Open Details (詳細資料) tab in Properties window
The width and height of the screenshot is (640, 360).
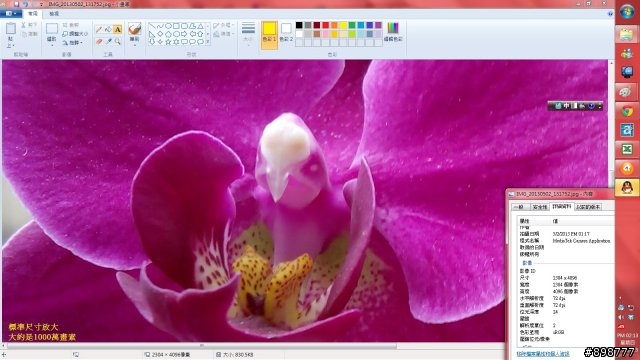(562, 207)
